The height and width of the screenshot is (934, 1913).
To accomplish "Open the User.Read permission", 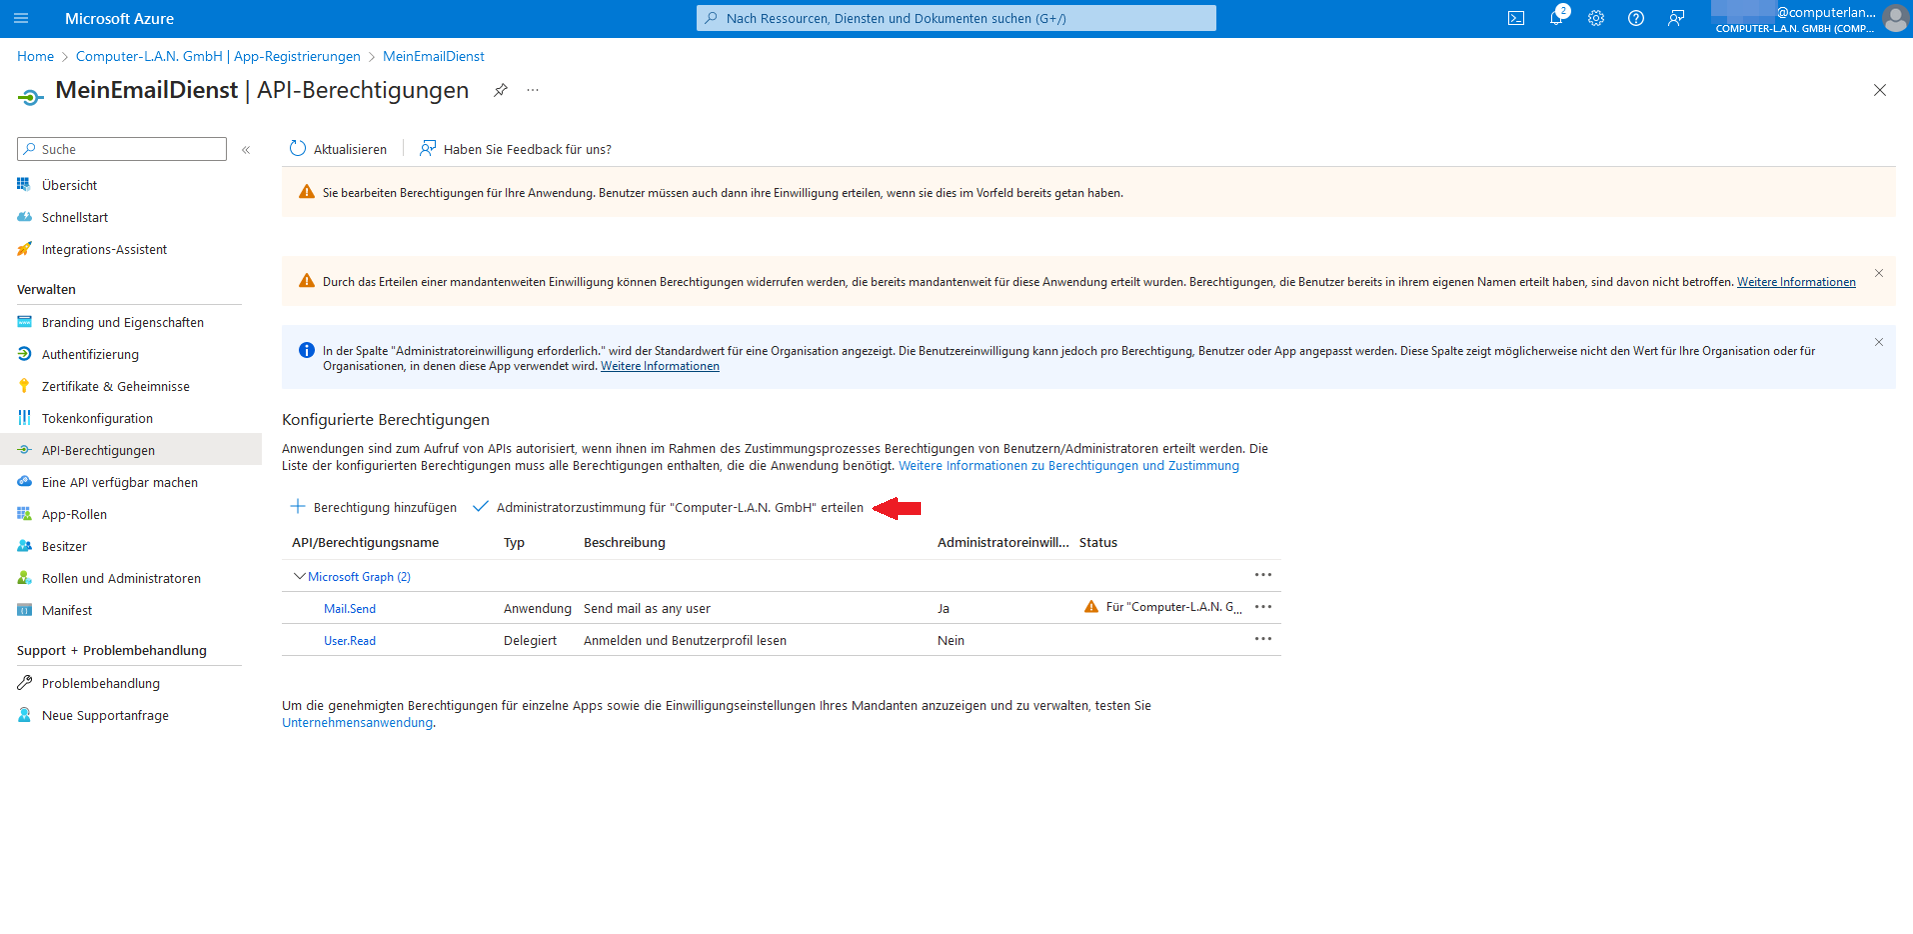I will pyautogui.click(x=350, y=641).
